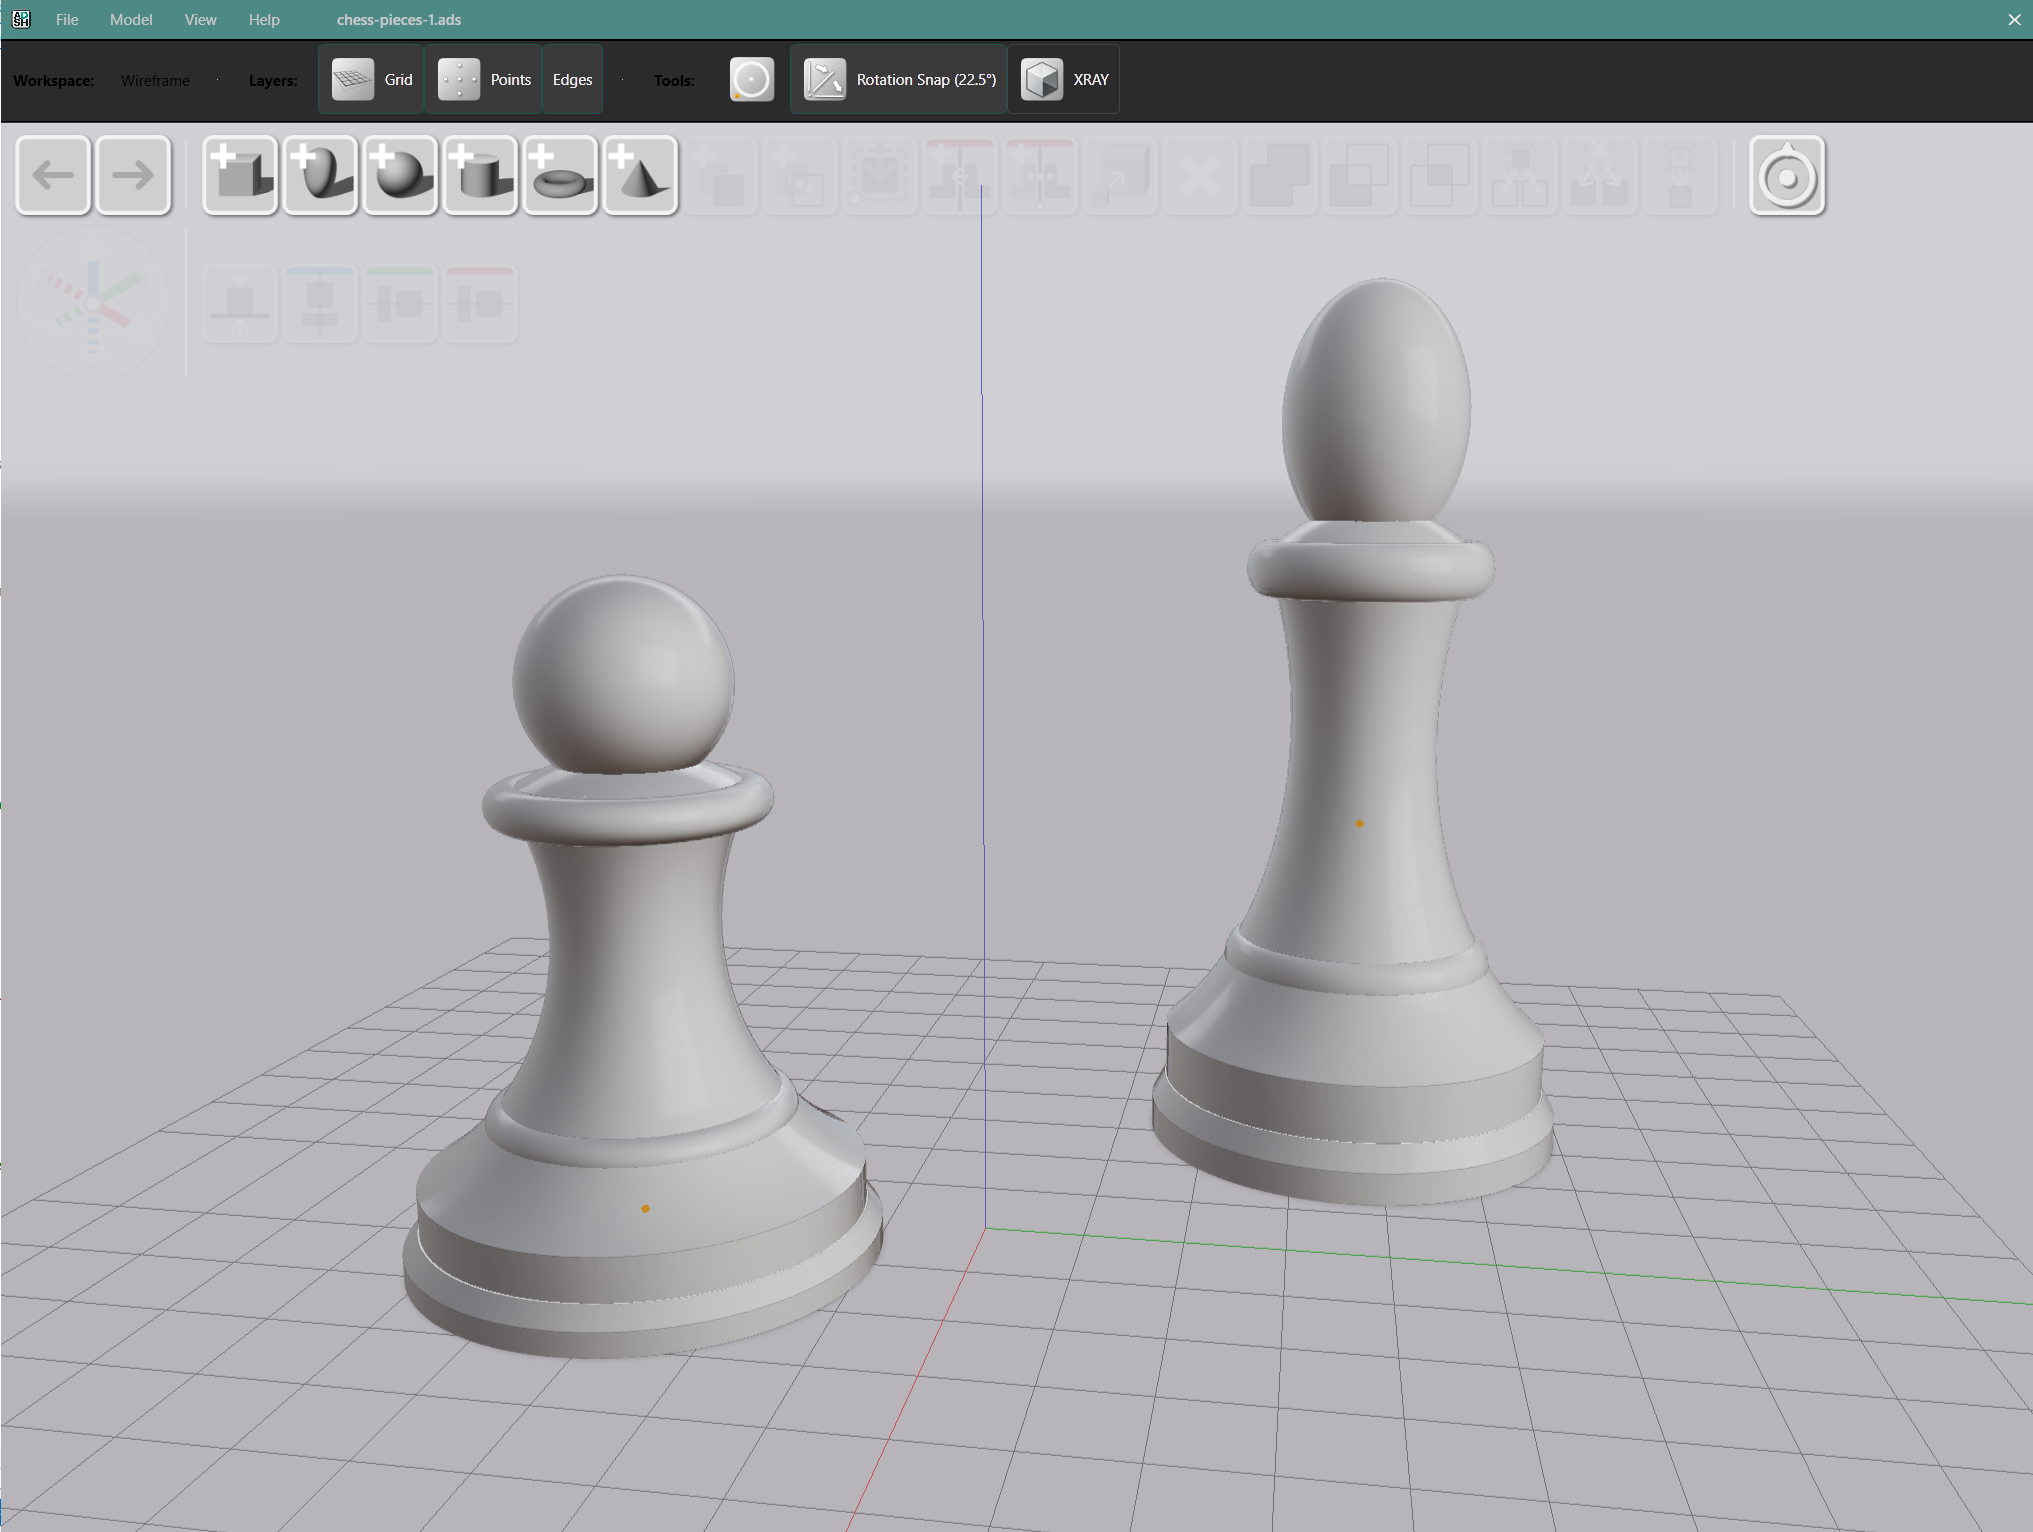2033x1532 pixels.
Task: Add an egg primitive shape
Action: coord(319,175)
